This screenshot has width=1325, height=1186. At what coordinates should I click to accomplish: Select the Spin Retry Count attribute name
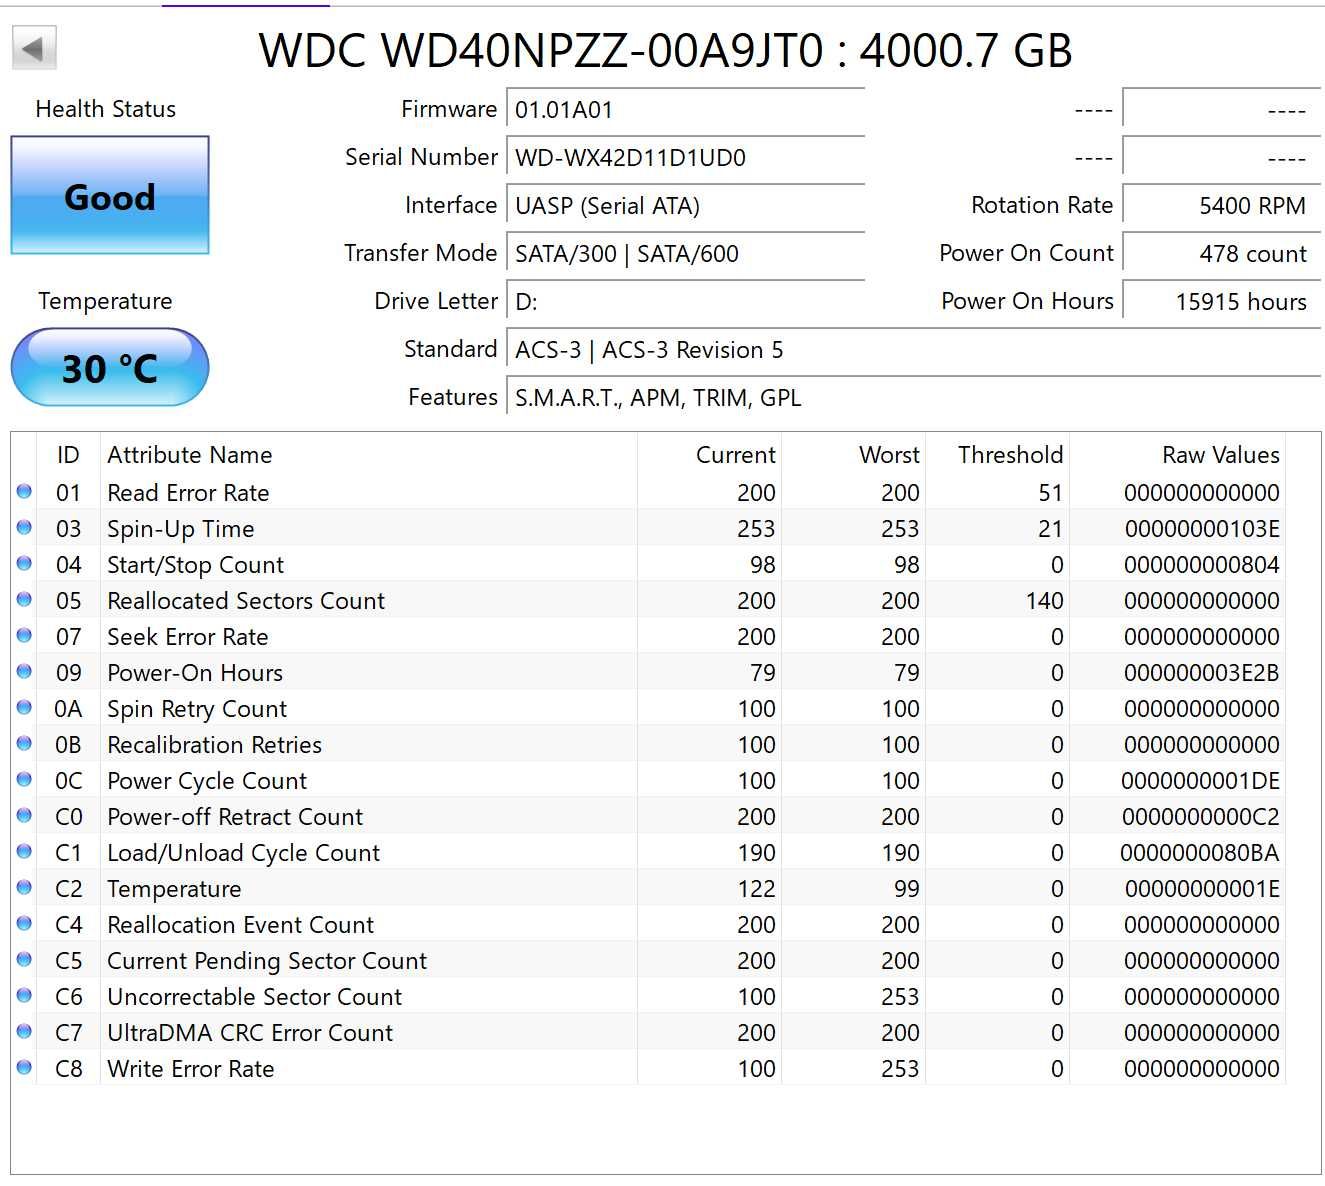197,709
